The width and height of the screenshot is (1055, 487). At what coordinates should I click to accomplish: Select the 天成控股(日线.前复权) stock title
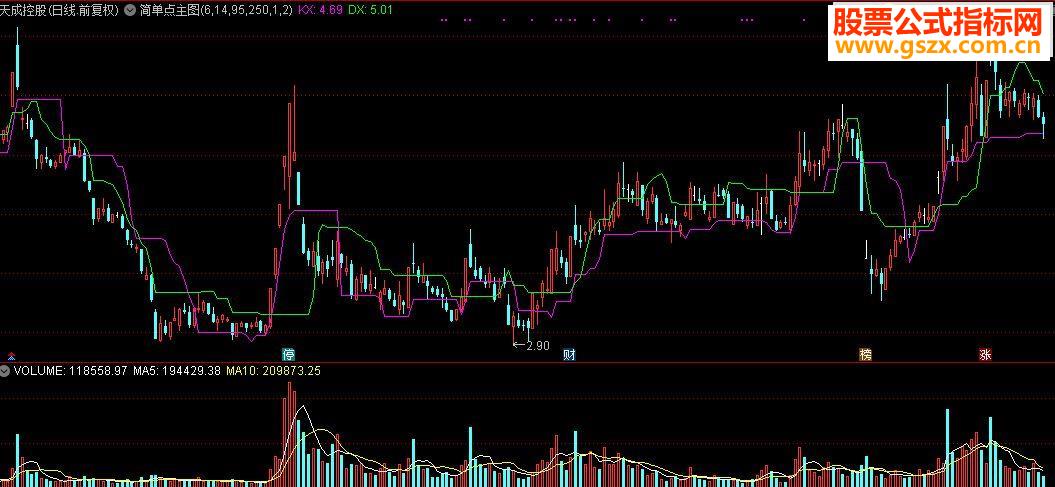pos(61,11)
